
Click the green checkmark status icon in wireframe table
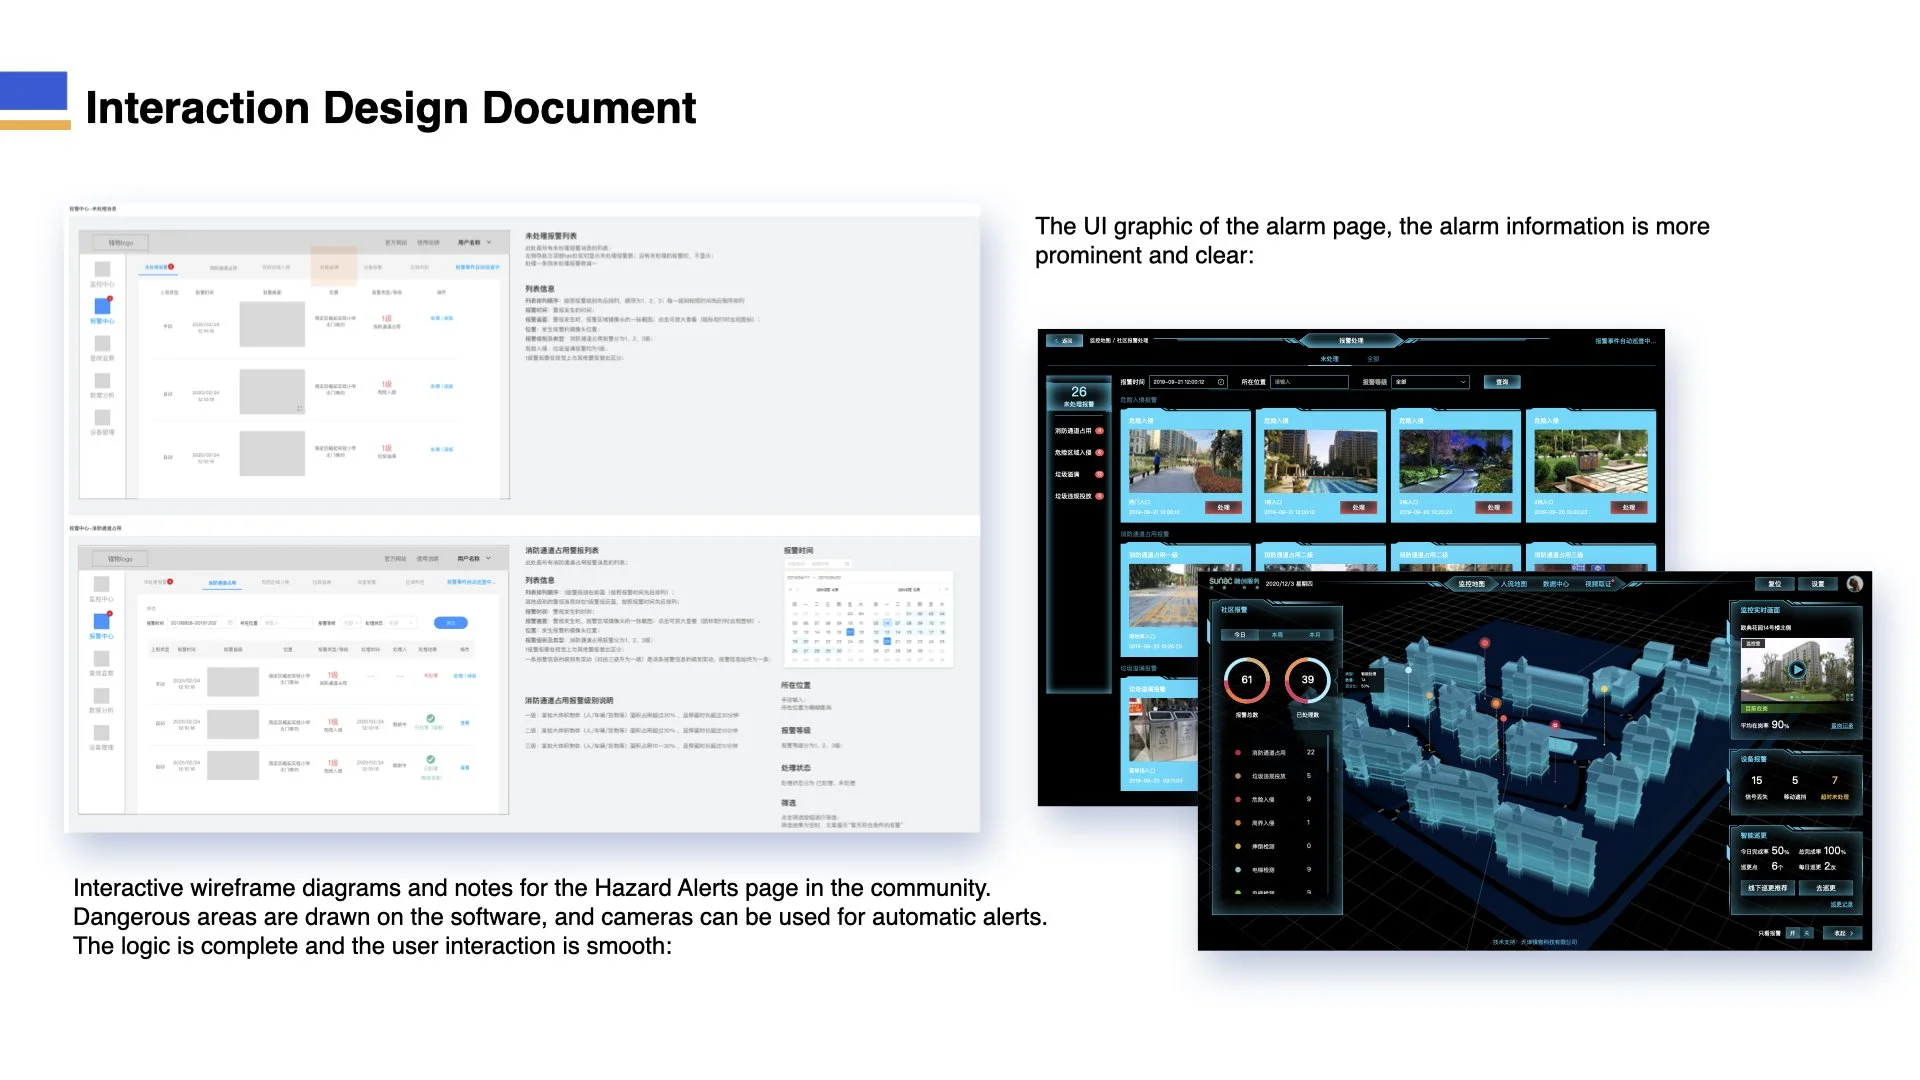click(x=430, y=719)
